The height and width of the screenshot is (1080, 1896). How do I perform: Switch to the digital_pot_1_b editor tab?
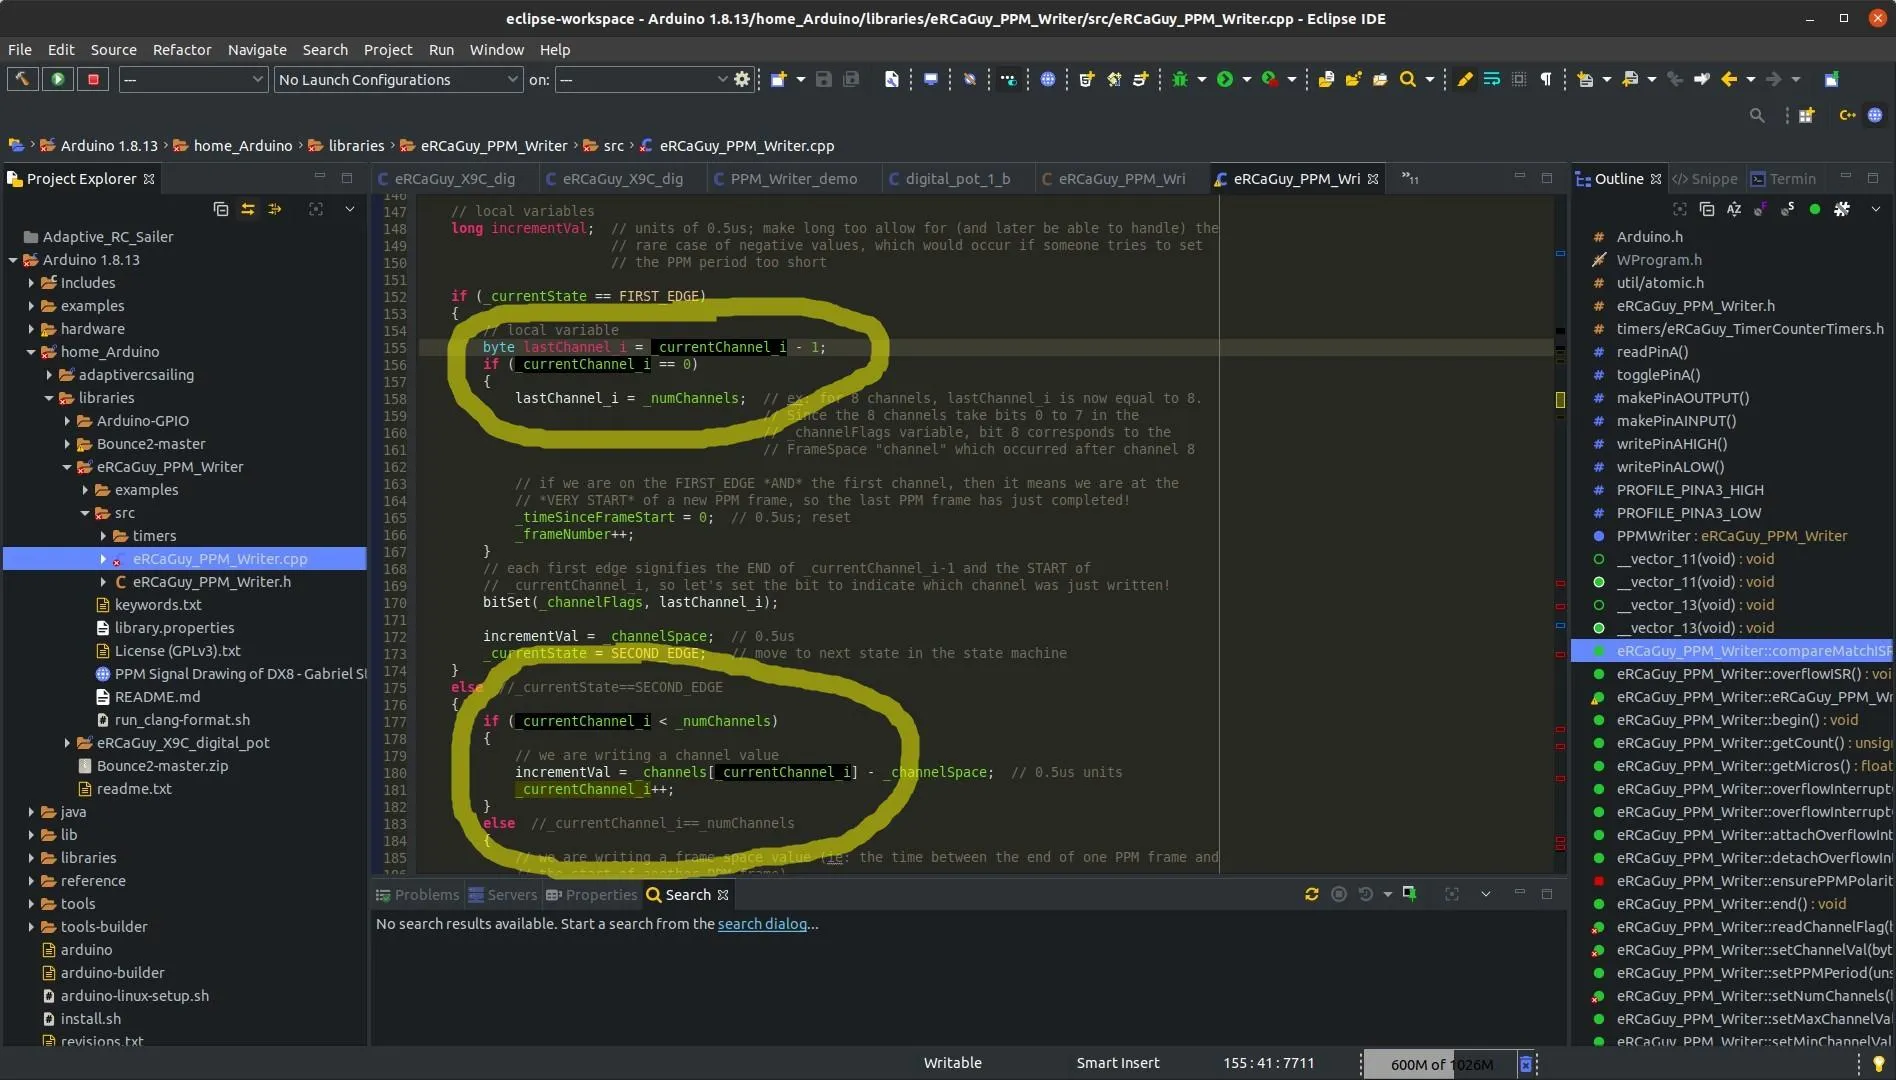pos(958,179)
